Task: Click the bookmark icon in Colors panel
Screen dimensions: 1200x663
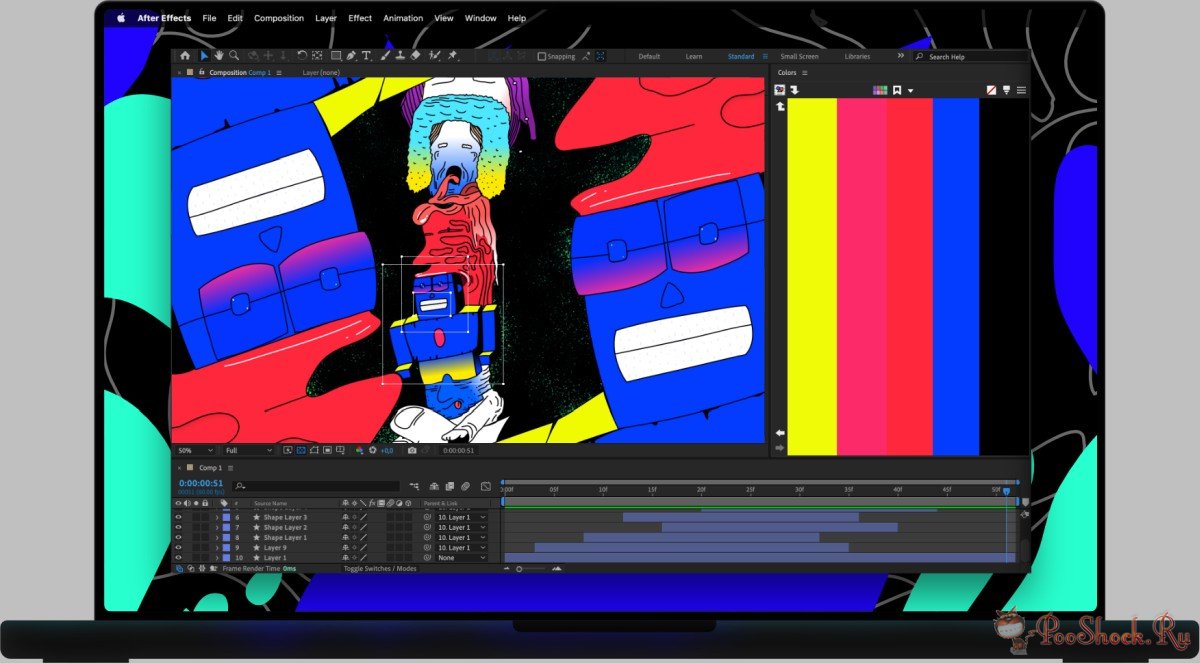Action: [897, 90]
